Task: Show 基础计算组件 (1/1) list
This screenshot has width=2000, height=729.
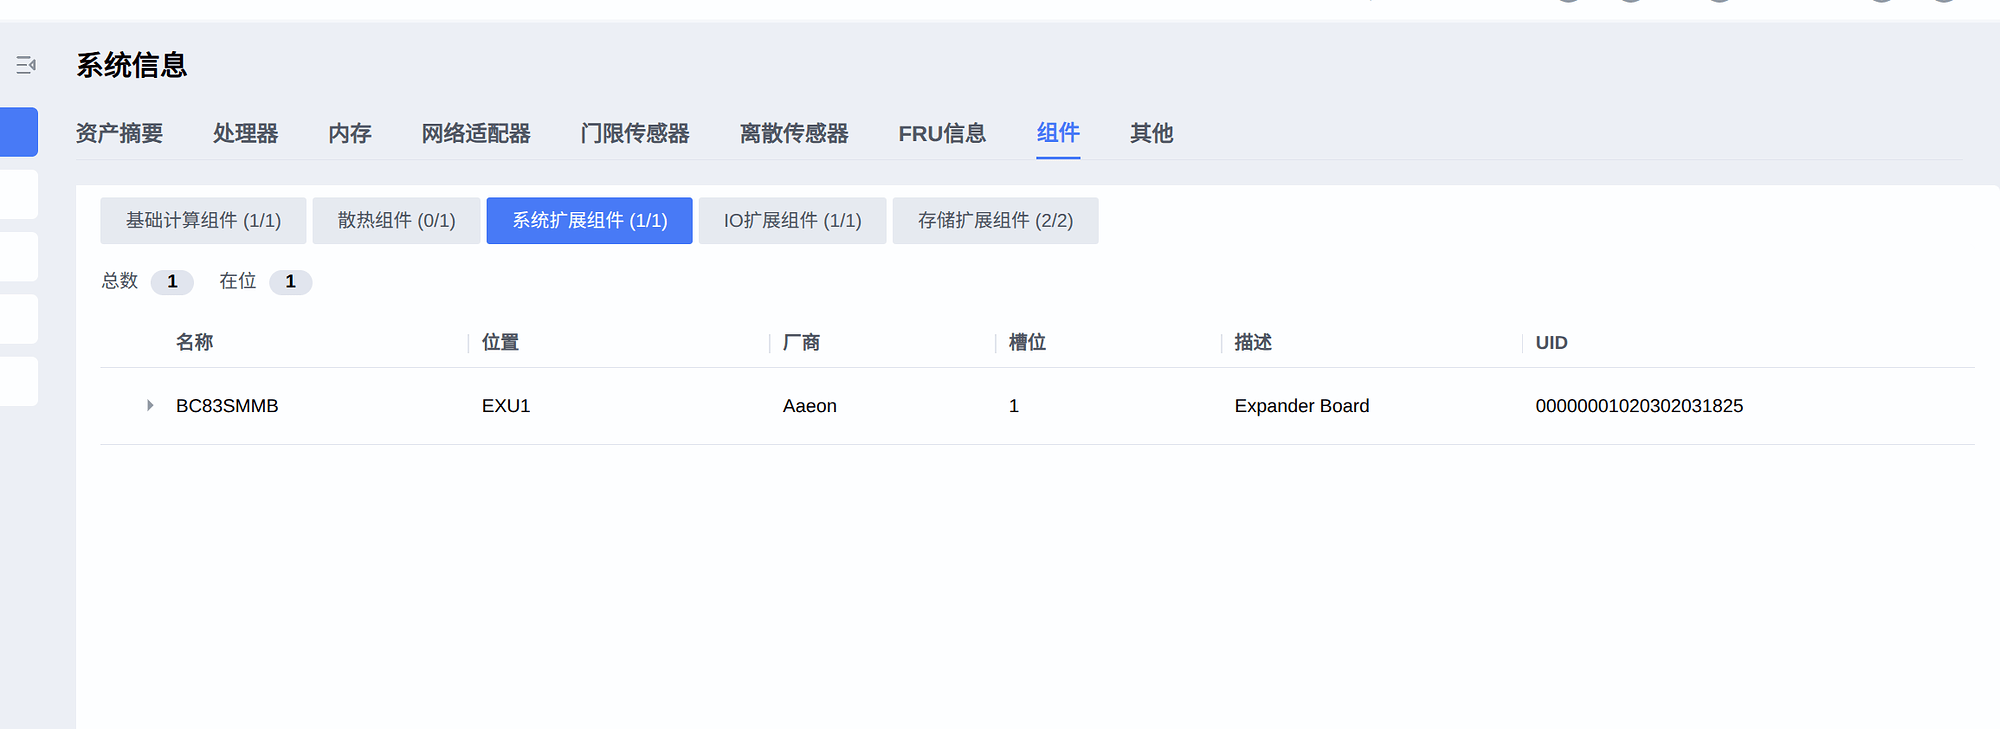Action: click(203, 220)
